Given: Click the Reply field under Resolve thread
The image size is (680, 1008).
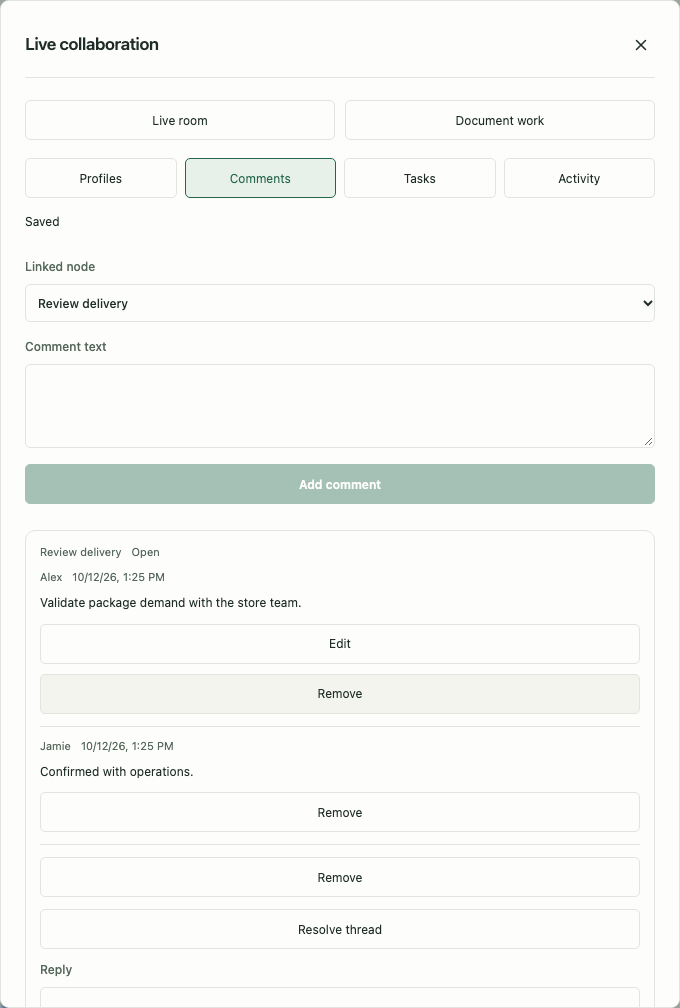Looking at the screenshot, I should (340, 998).
